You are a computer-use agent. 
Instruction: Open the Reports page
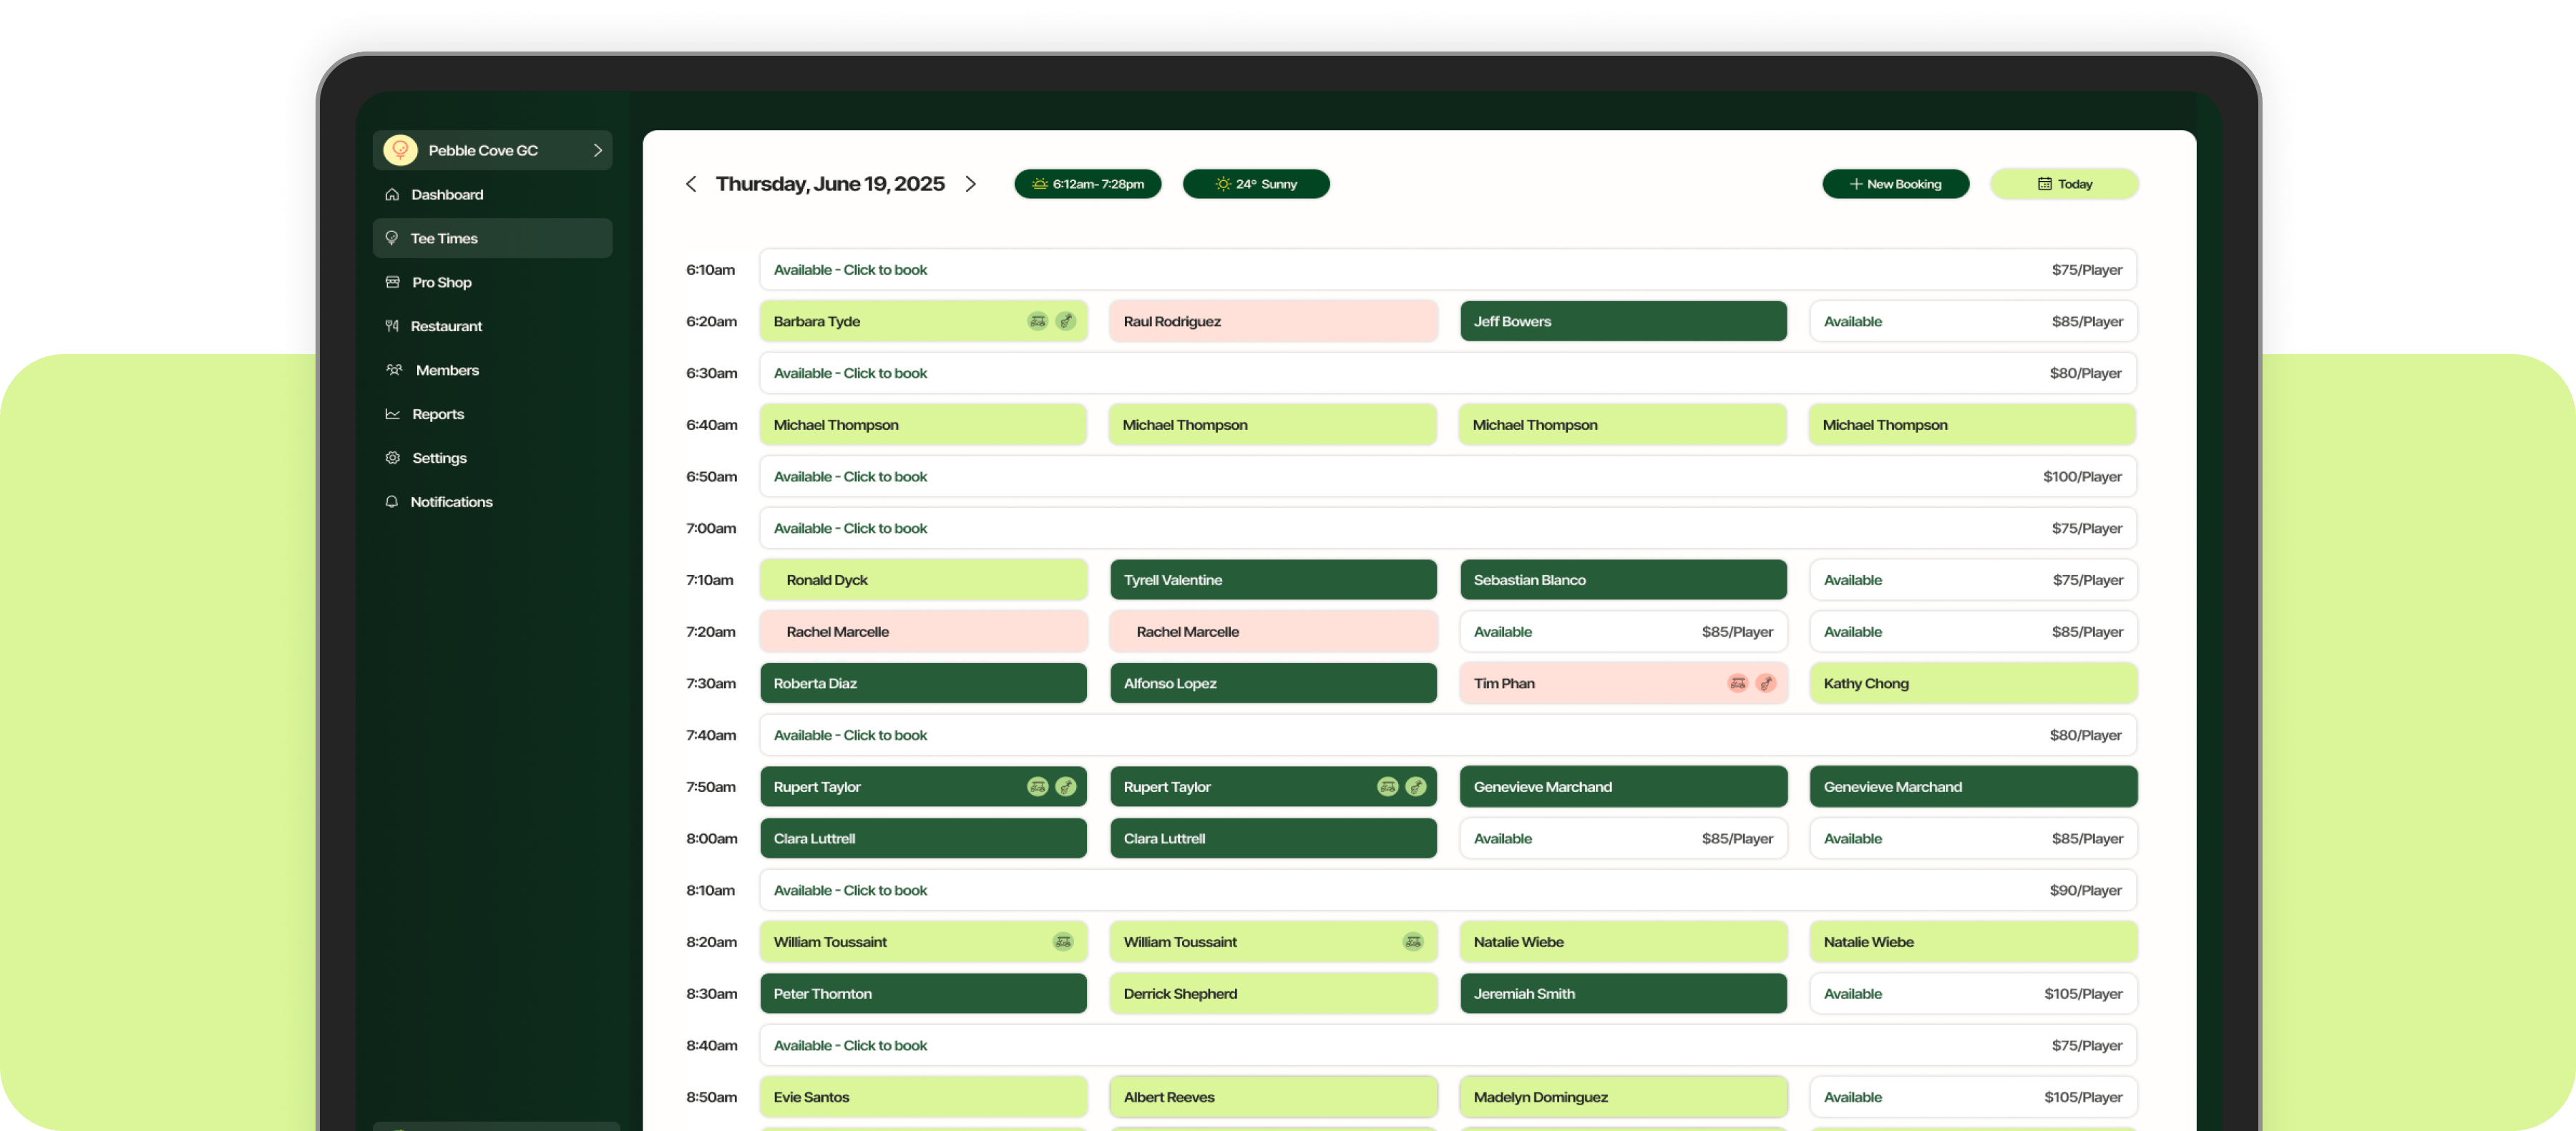(x=492, y=414)
